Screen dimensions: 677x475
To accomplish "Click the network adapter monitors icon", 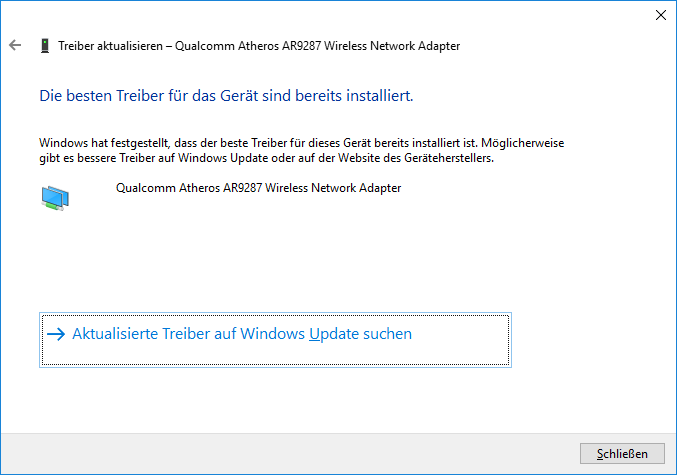I will point(55,198).
